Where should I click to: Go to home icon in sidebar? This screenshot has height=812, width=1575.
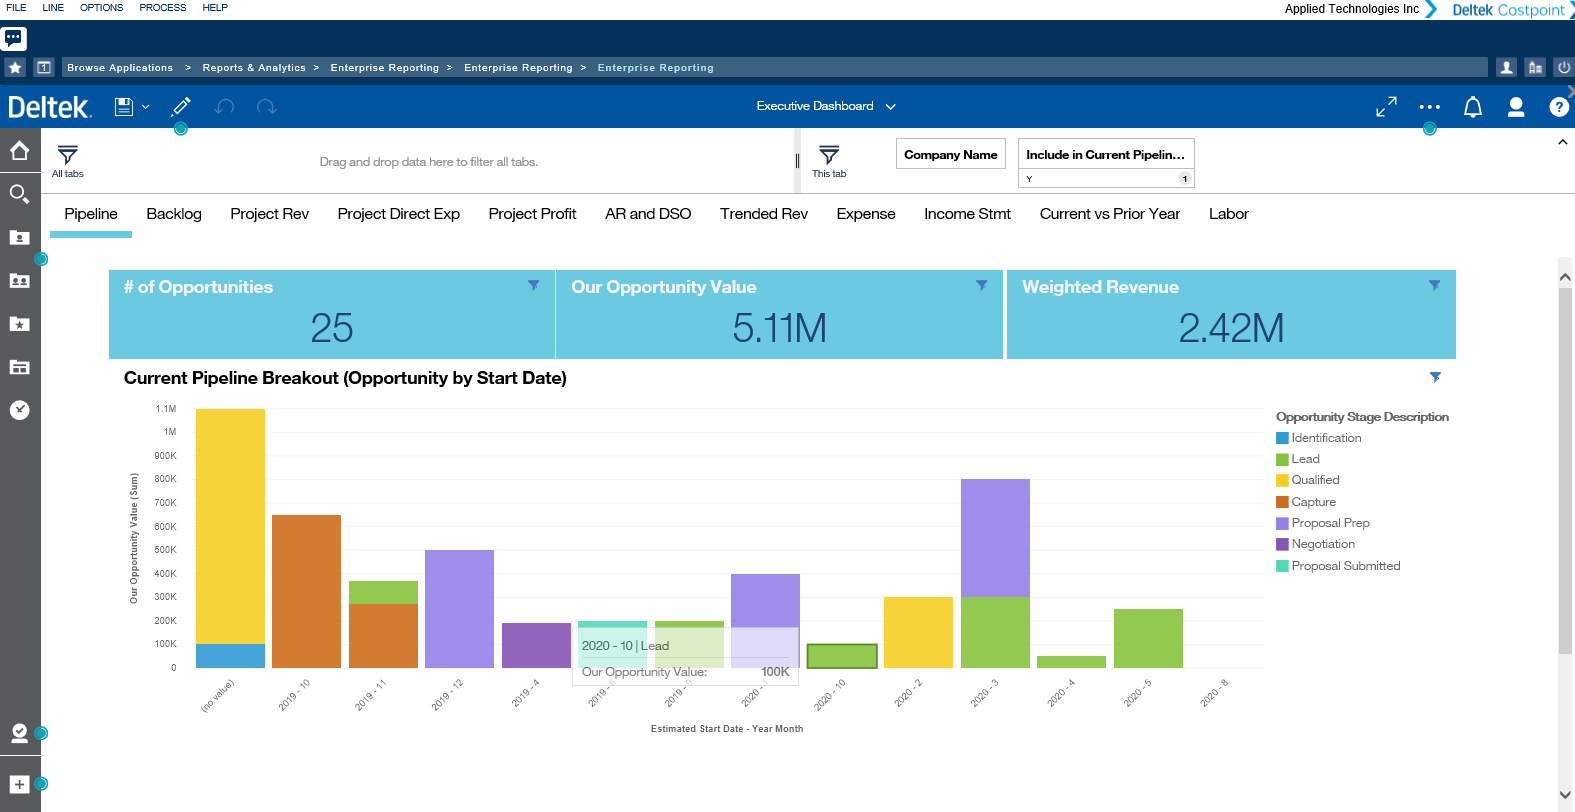point(19,151)
